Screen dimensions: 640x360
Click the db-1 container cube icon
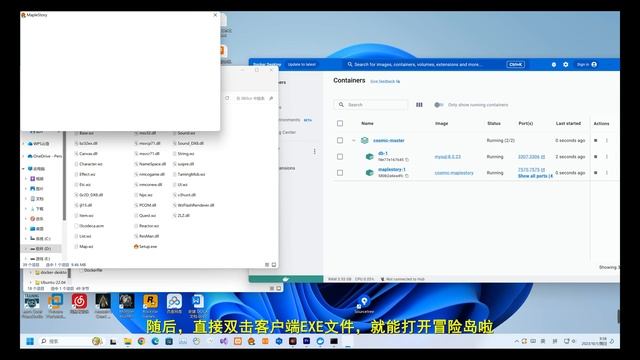click(369, 156)
